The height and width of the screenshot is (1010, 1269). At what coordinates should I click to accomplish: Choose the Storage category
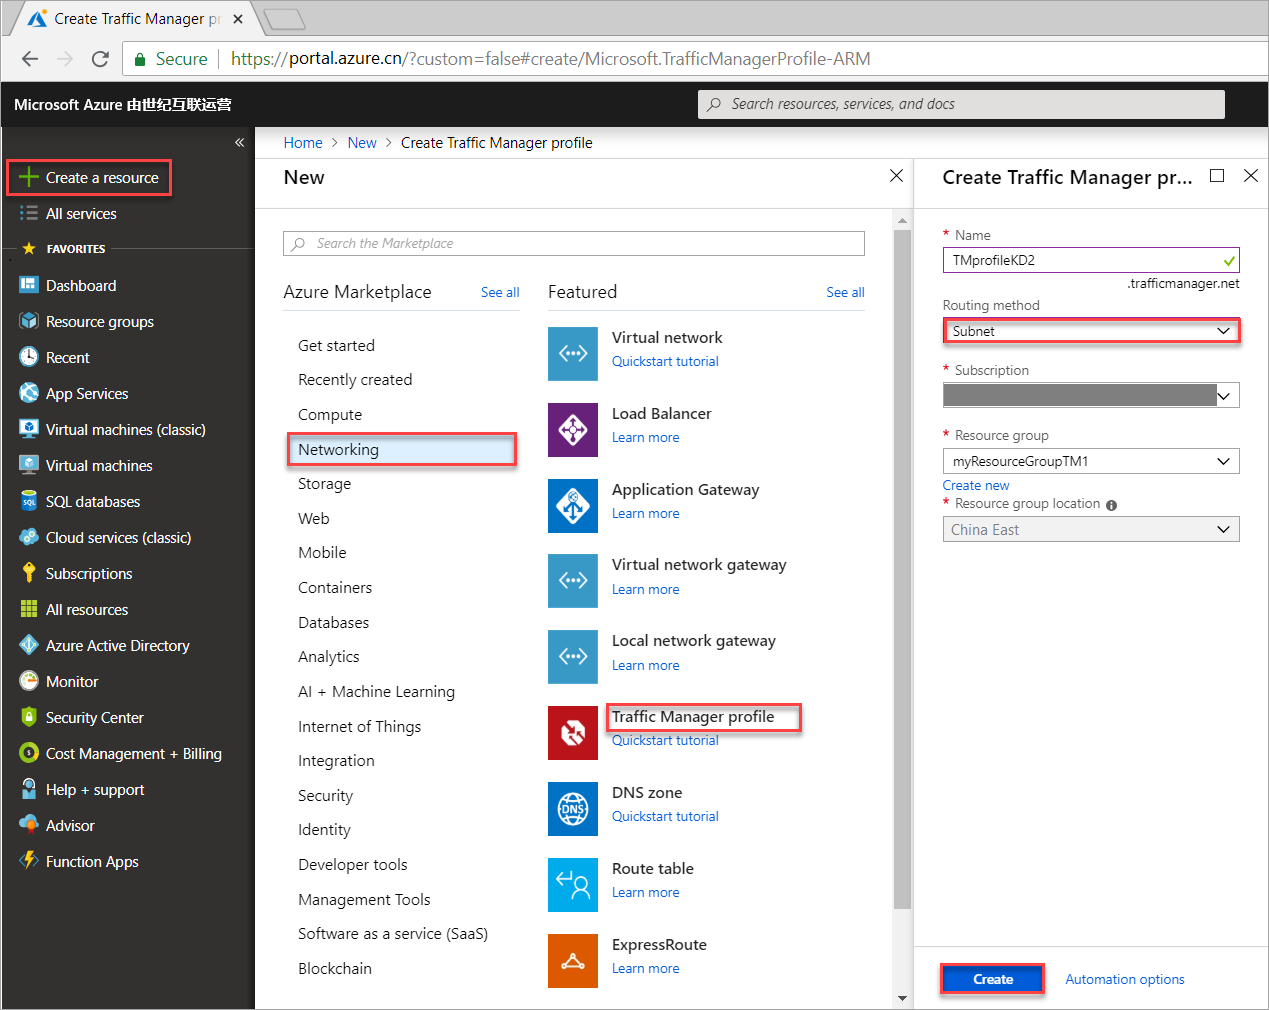point(325,484)
